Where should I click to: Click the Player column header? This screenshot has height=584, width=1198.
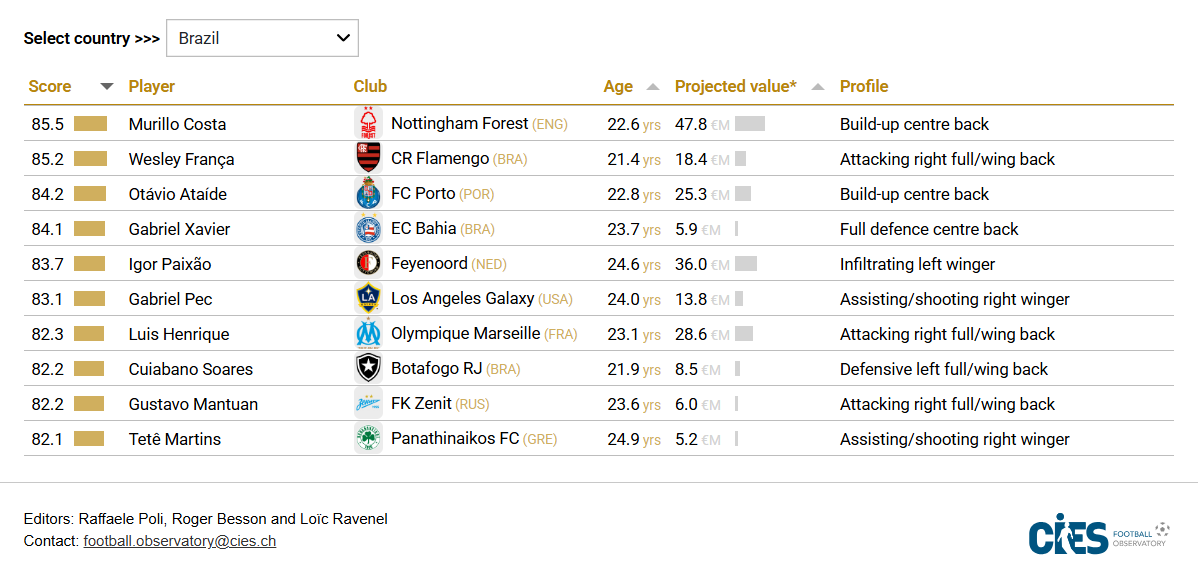[152, 87]
